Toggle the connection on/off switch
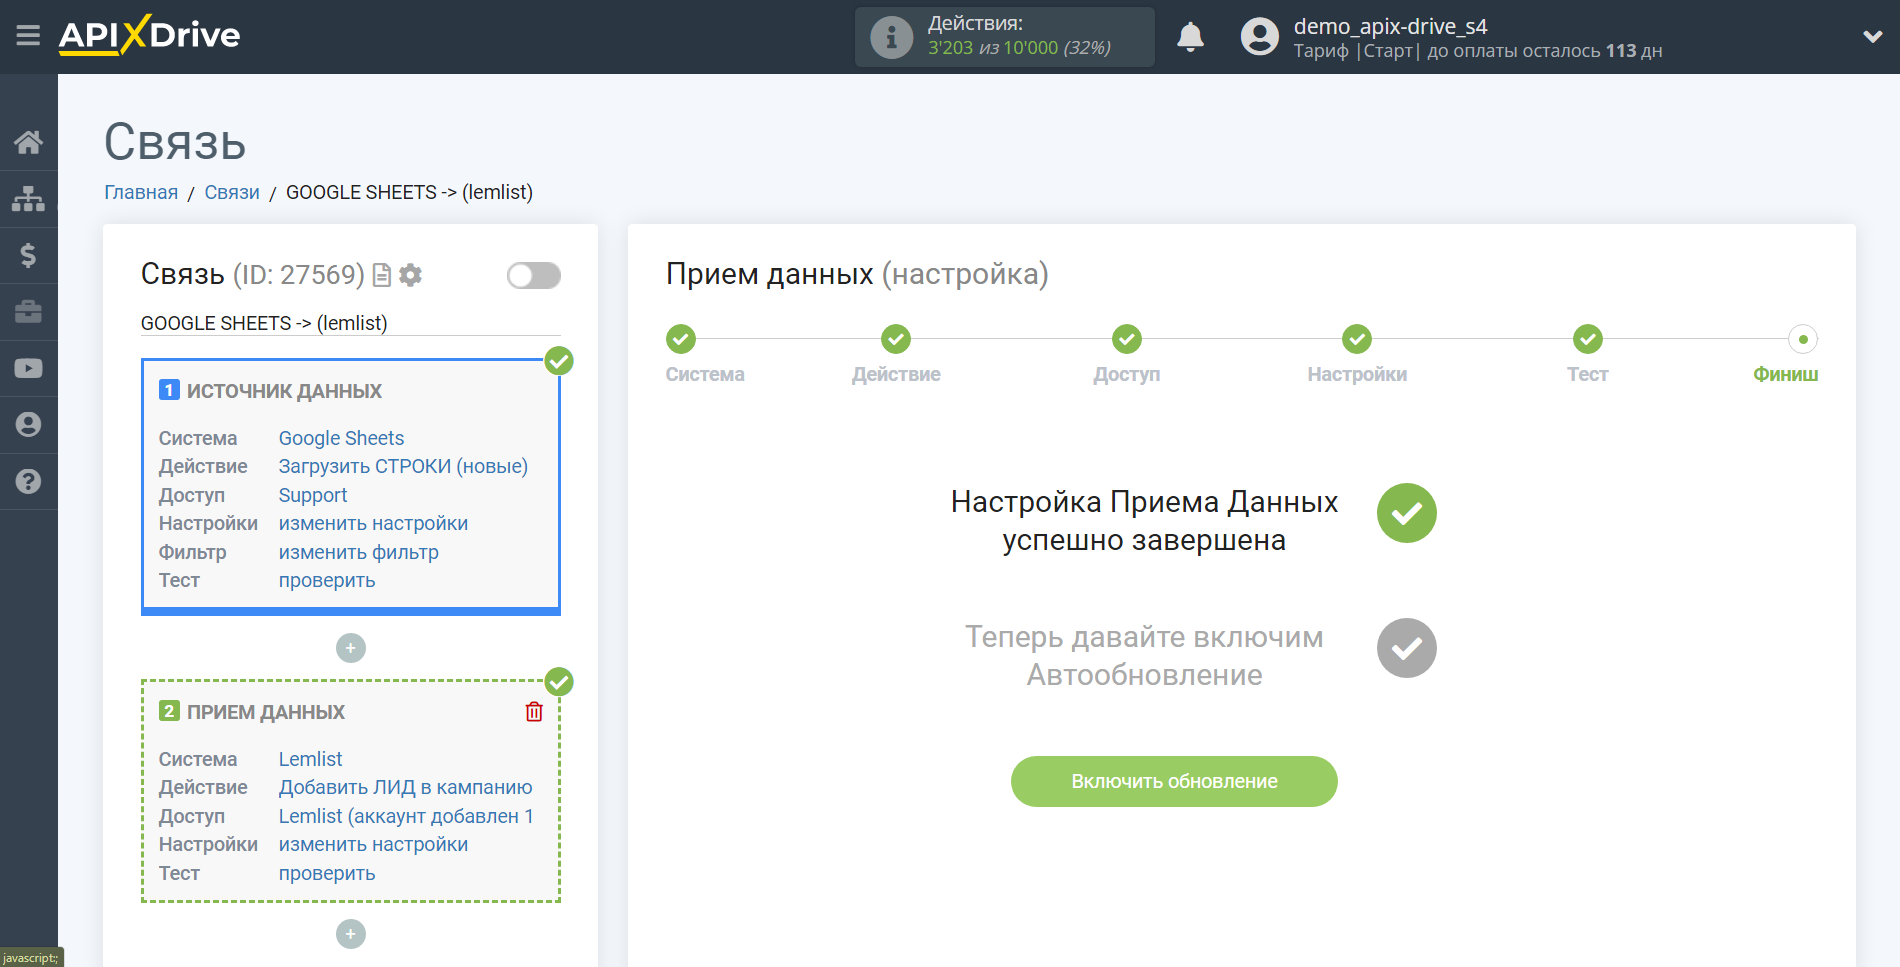 tap(534, 275)
